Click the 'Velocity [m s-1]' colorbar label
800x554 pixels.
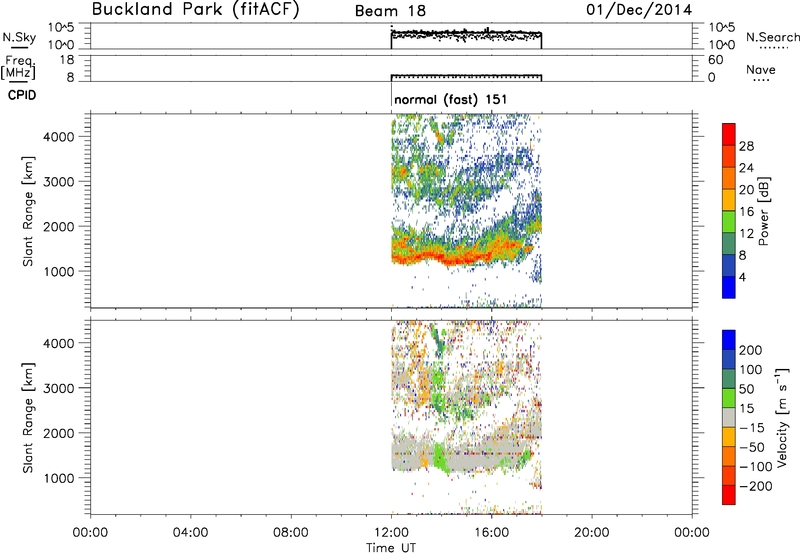(782, 417)
